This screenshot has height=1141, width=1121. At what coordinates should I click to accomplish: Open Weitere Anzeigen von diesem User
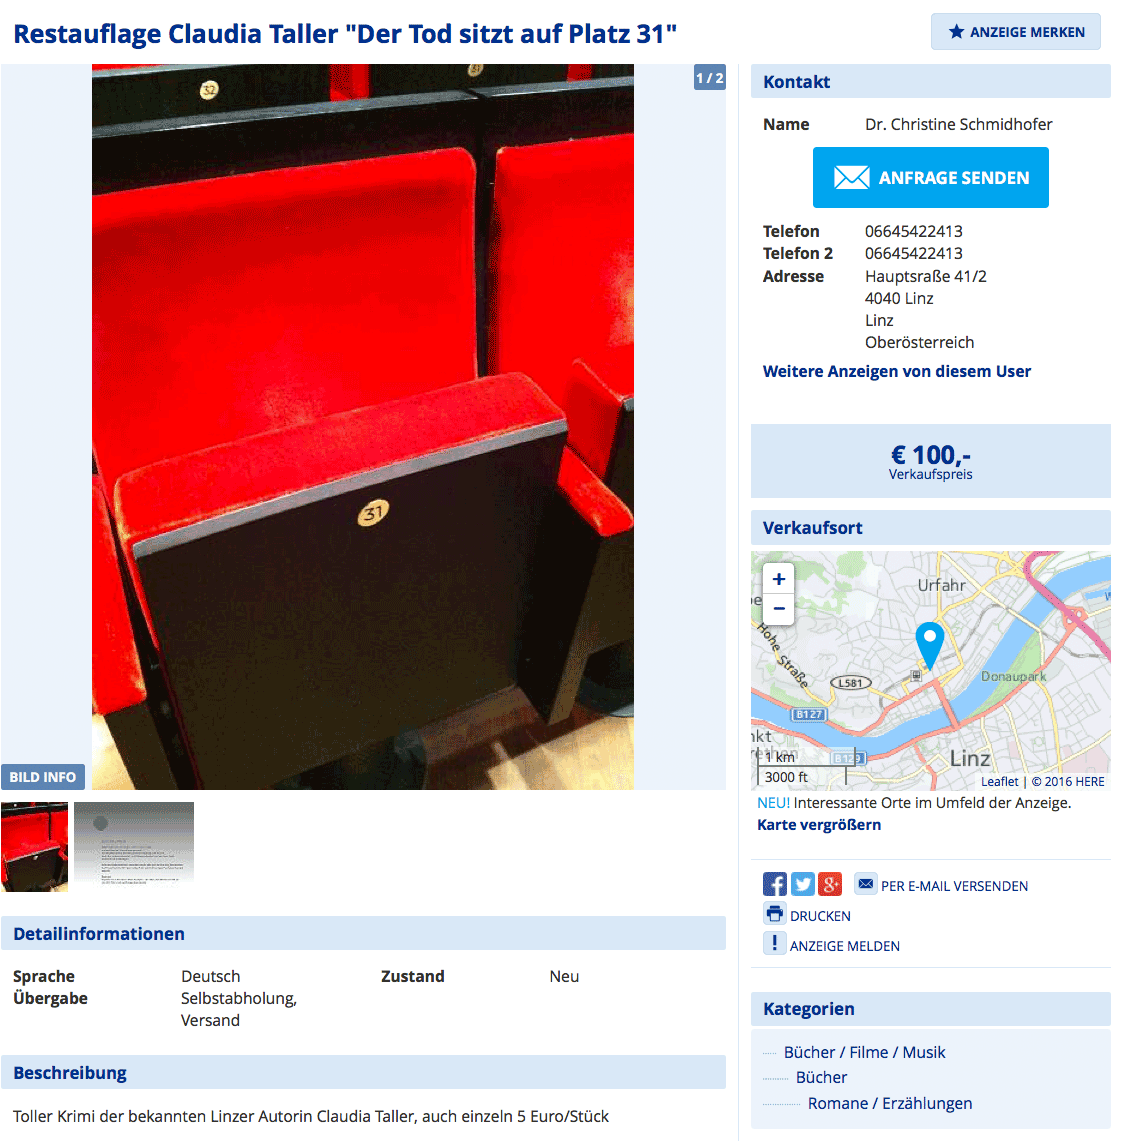coord(896,371)
